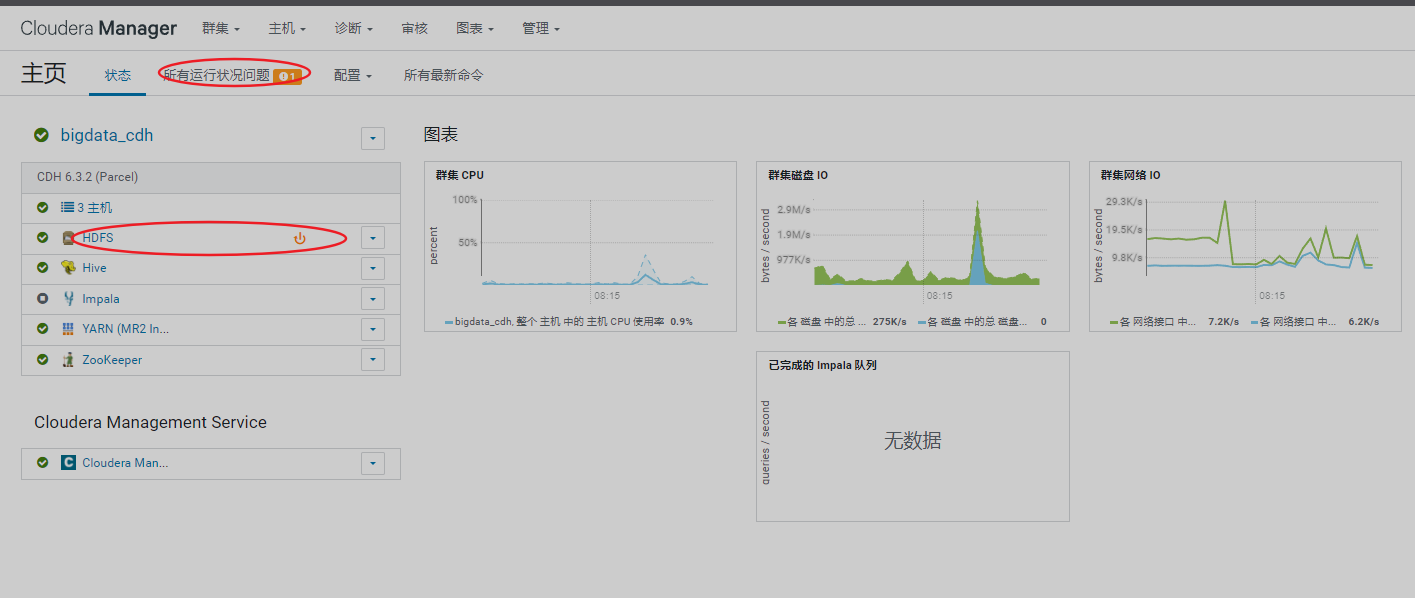
Task: Open the 群集 menu
Action: click(x=220, y=28)
